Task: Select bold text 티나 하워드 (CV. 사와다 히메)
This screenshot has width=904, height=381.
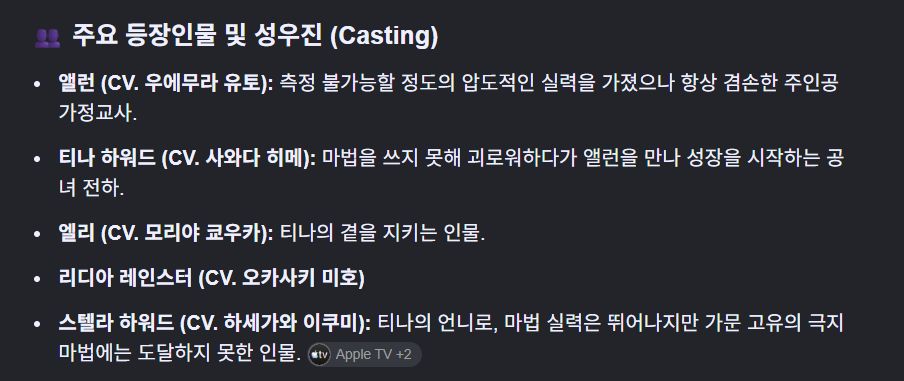Action: [x=187, y=158]
